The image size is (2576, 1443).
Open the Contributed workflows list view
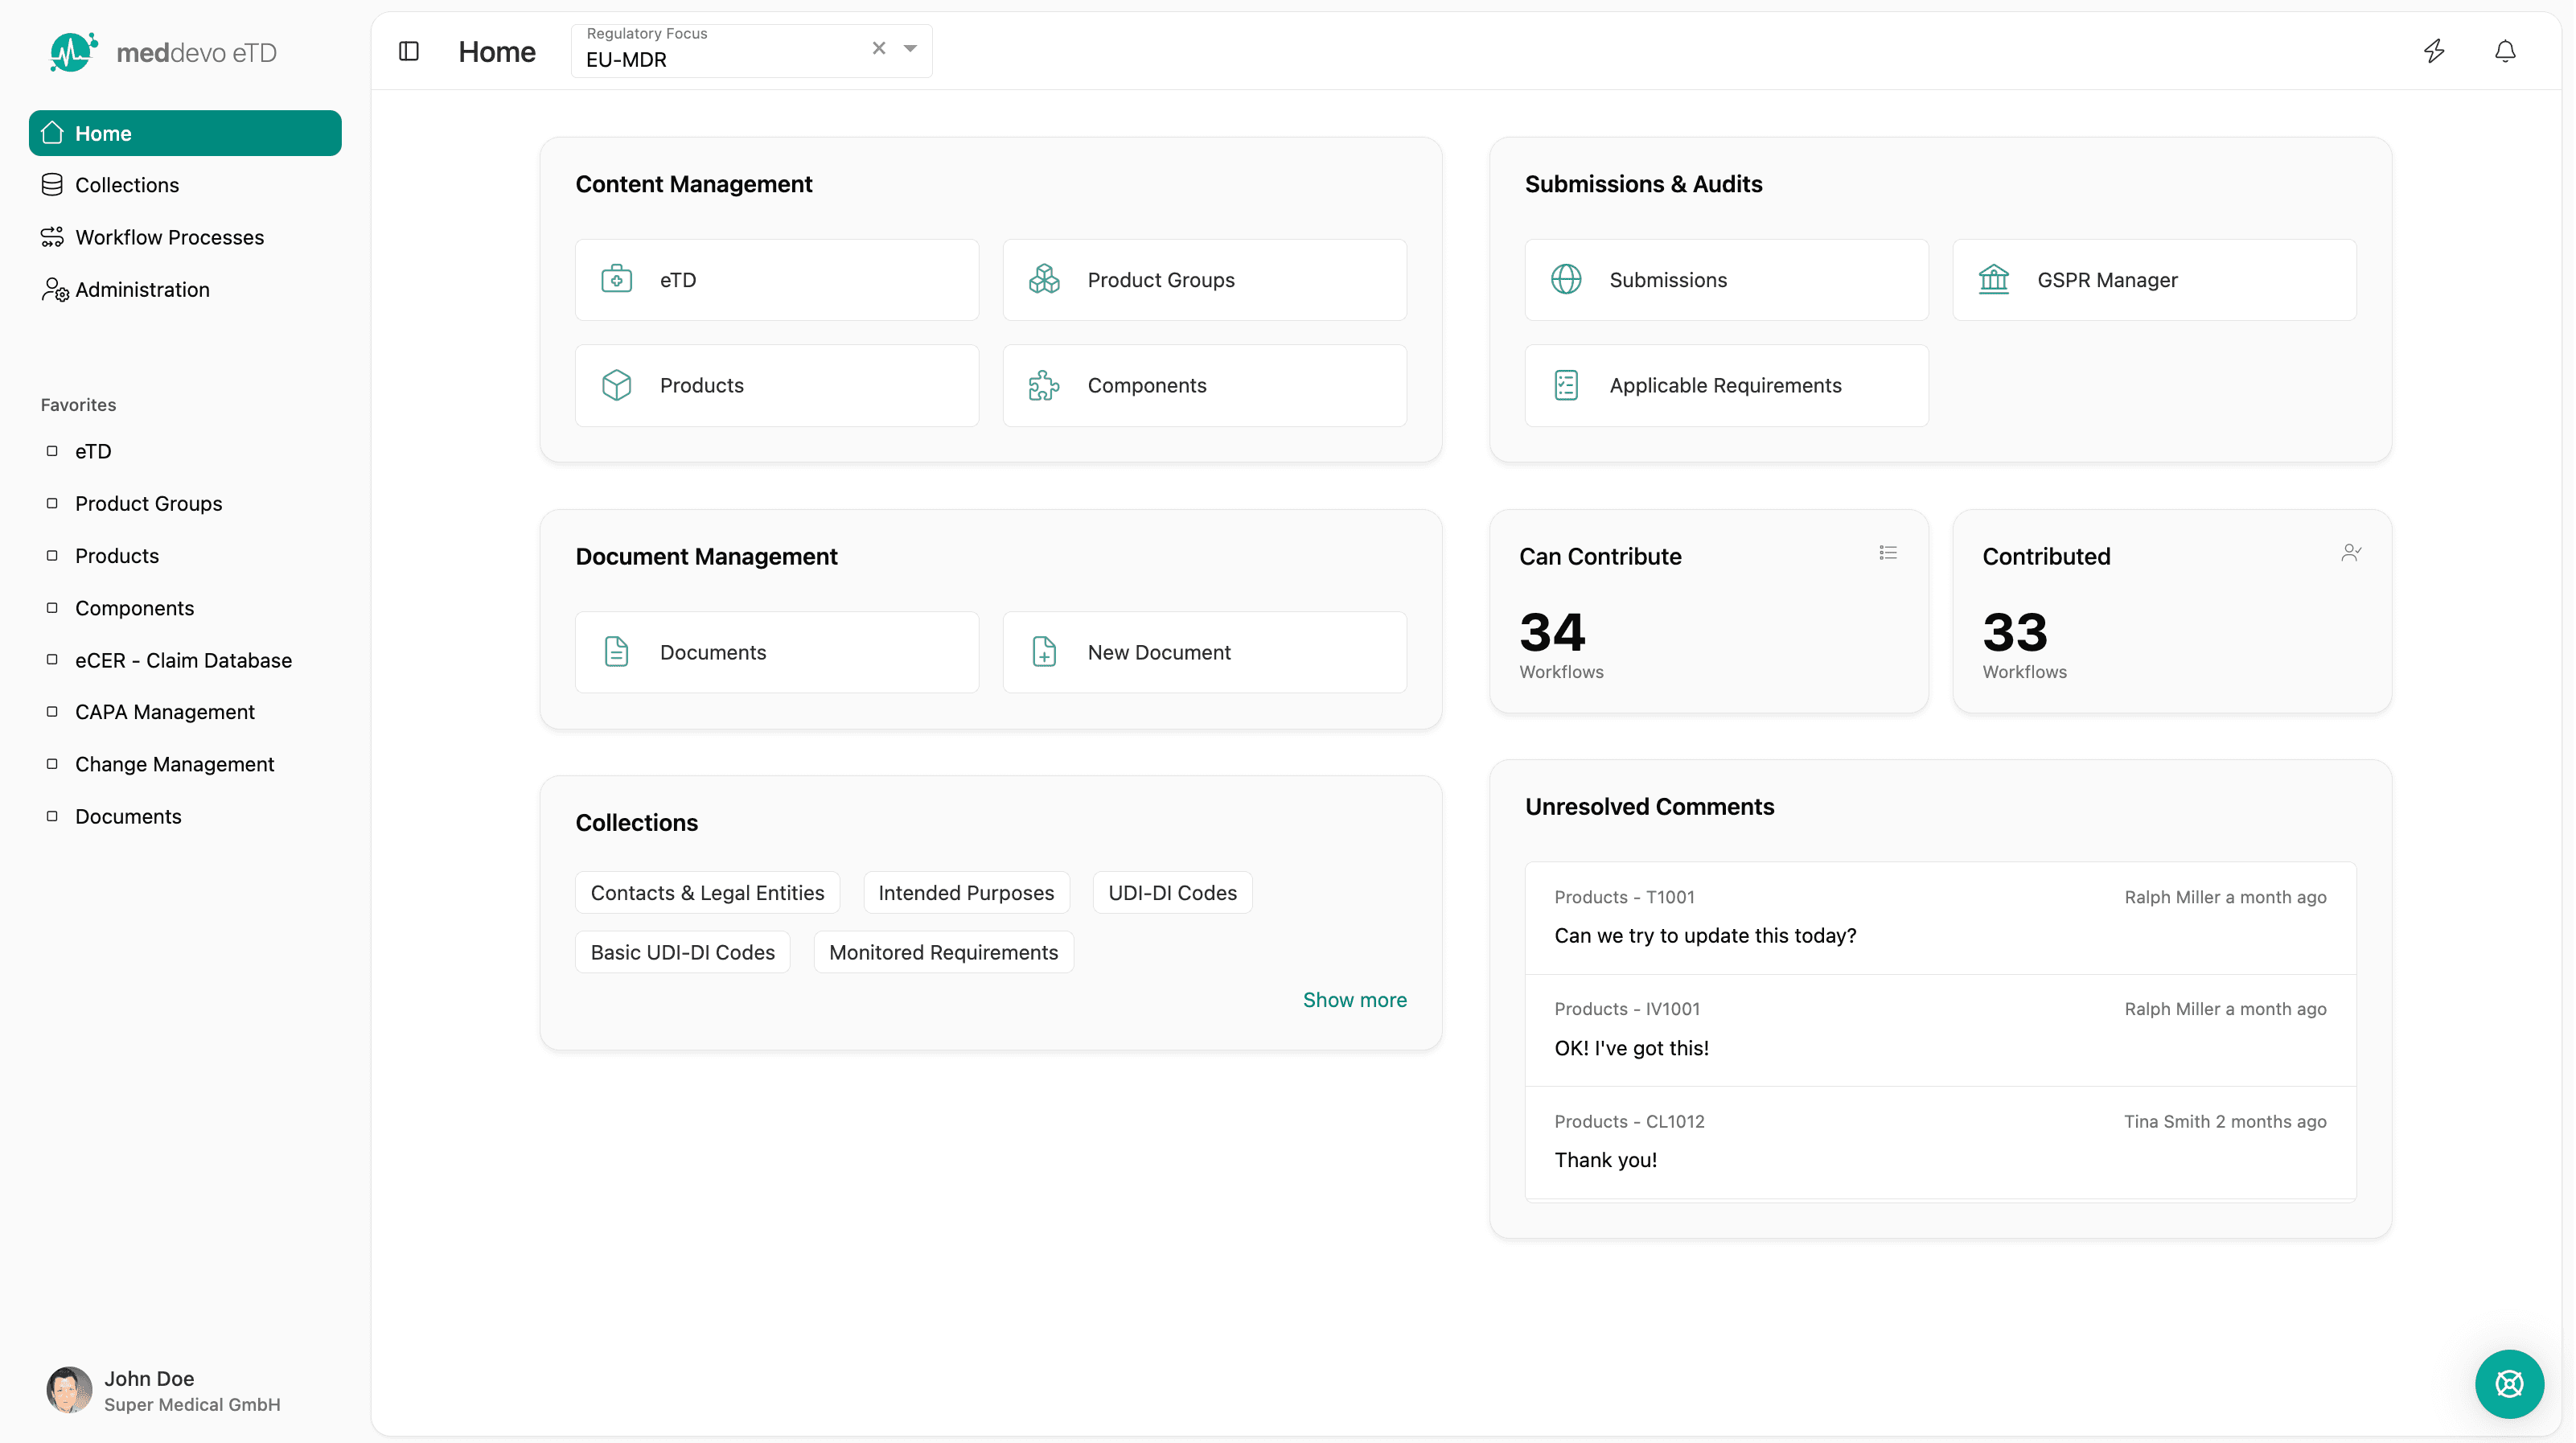[x=2350, y=553]
